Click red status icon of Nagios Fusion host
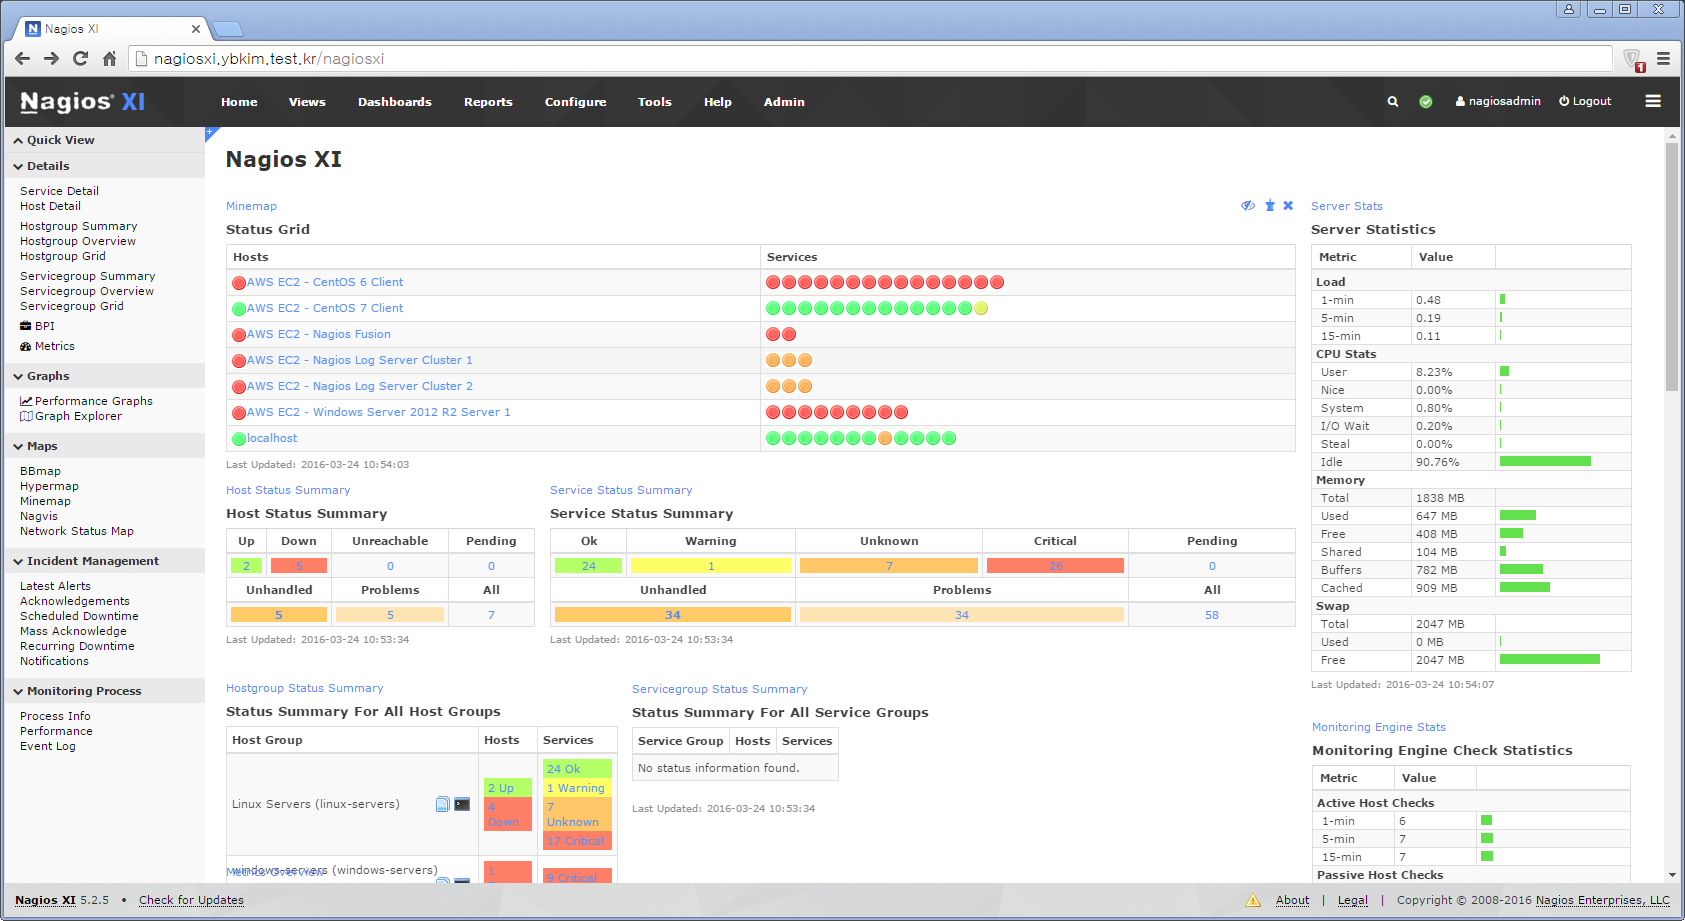1685x921 pixels. pyautogui.click(x=239, y=335)
